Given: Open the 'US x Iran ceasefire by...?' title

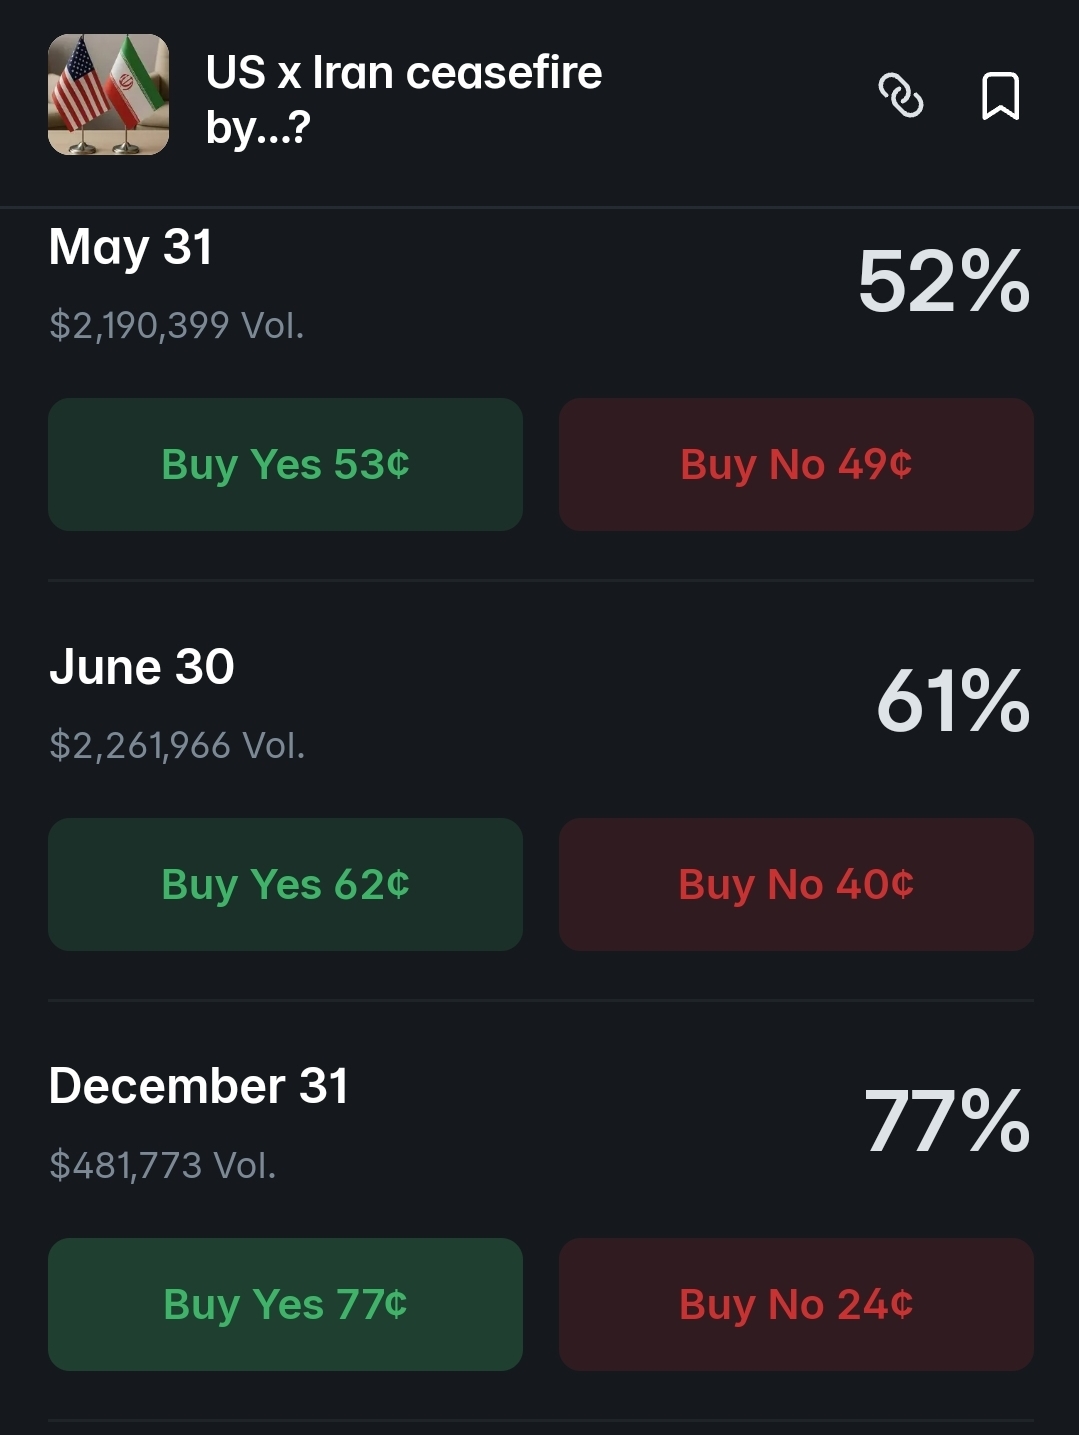Looking at the screenshot, I should (x=403, y=99).
